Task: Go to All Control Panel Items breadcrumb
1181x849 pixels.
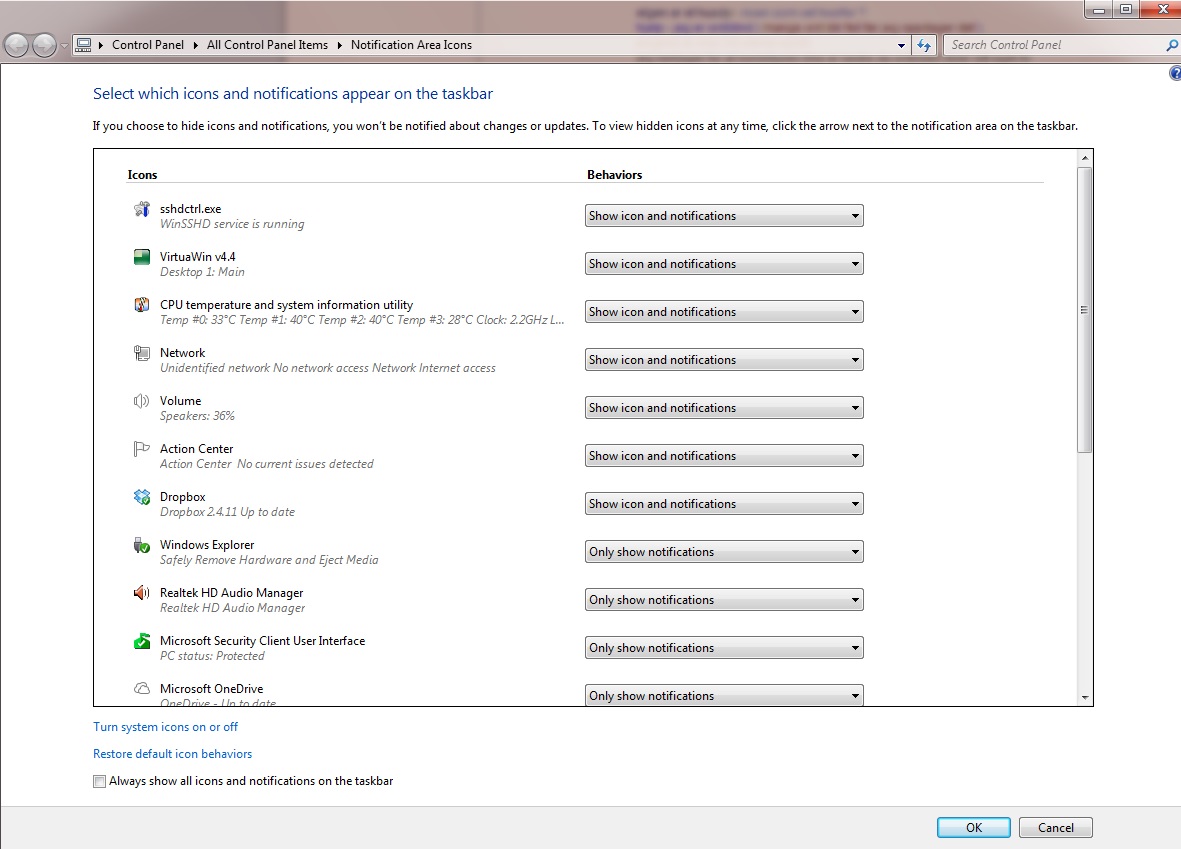Action: [267, 45]
